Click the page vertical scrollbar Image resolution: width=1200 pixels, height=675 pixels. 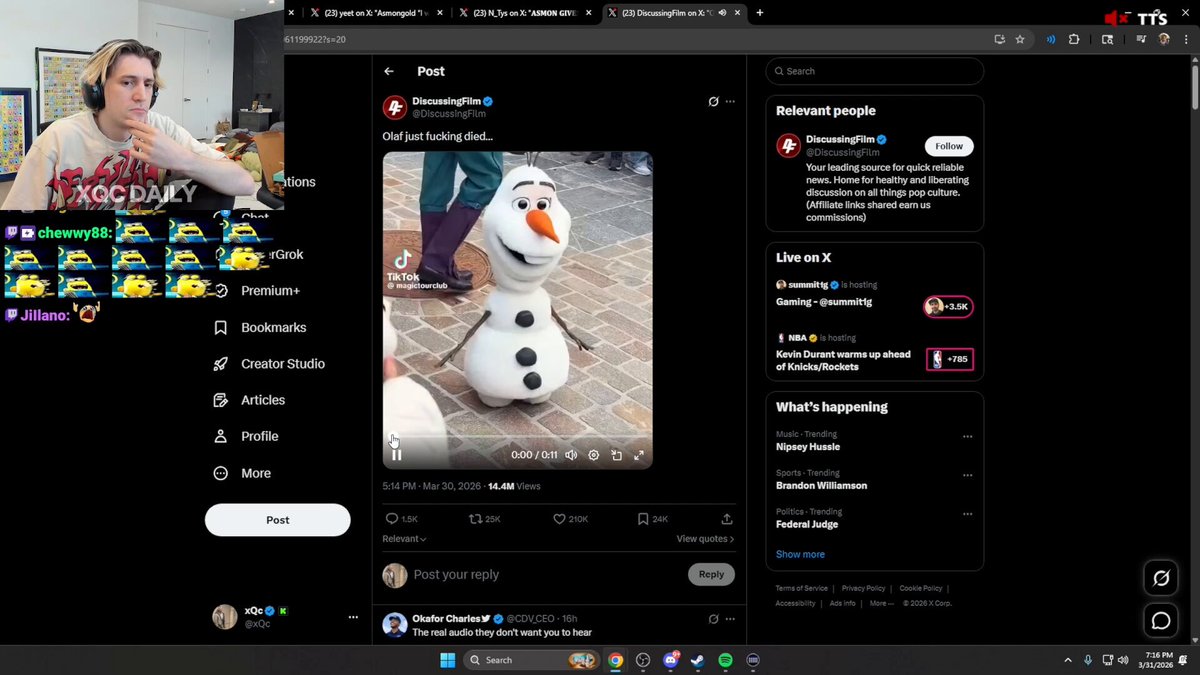tap(1195, 86)
